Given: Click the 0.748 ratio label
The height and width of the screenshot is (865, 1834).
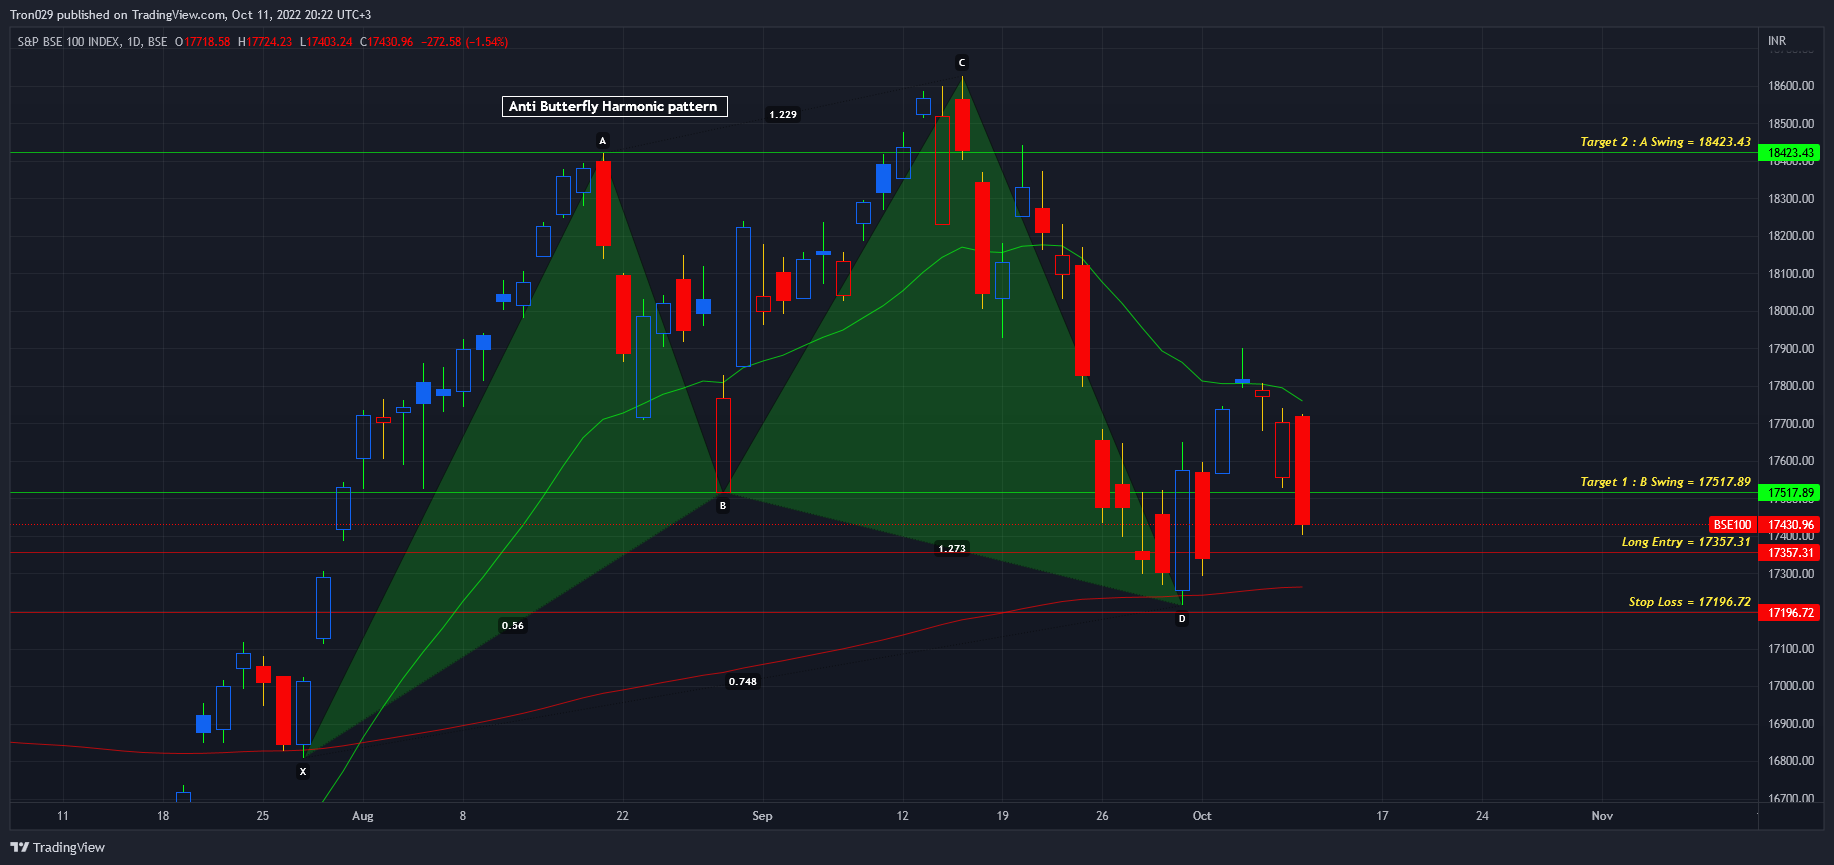Looking at the screenshot, I should (743, 682).
